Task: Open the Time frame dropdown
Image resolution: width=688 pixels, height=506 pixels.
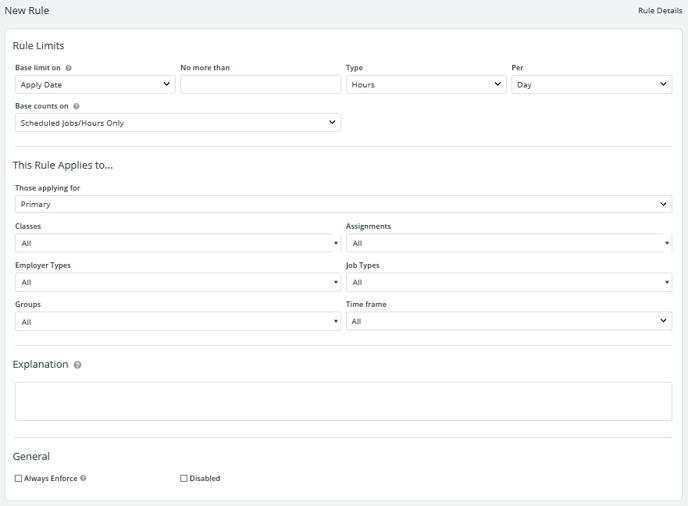Action: coord(508,321)
